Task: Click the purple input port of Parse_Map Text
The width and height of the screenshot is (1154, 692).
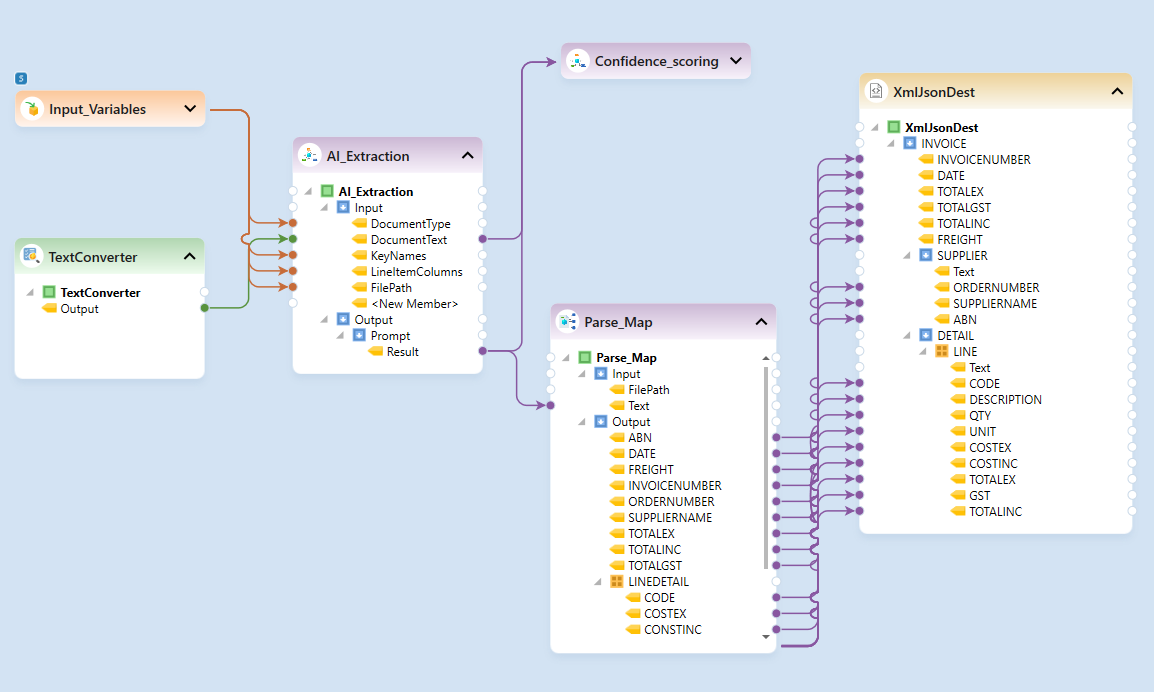Action: 551,406
